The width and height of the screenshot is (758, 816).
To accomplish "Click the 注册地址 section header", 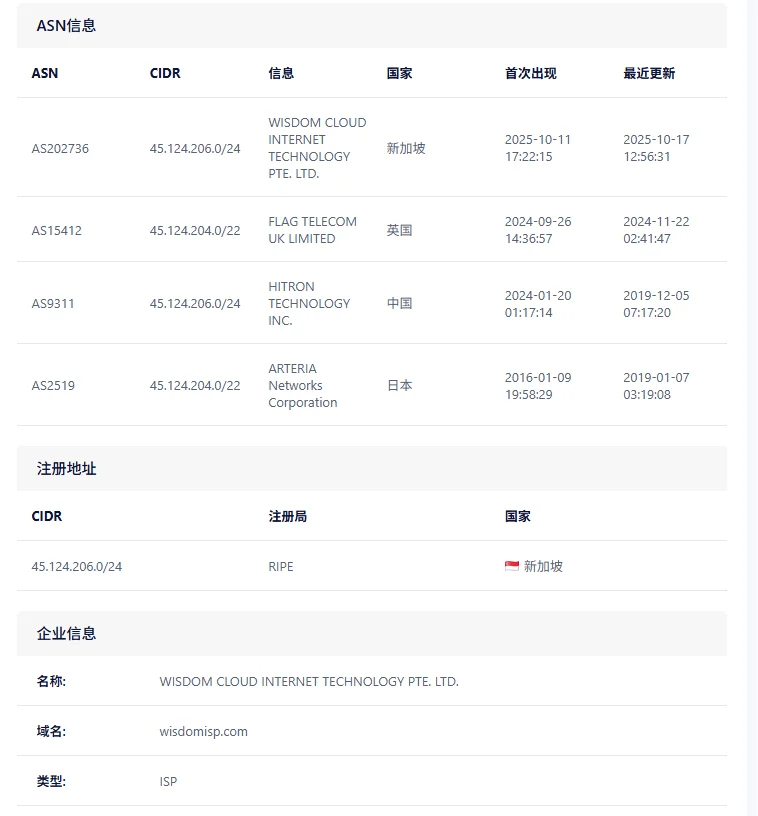I will (x=67, y=468).
